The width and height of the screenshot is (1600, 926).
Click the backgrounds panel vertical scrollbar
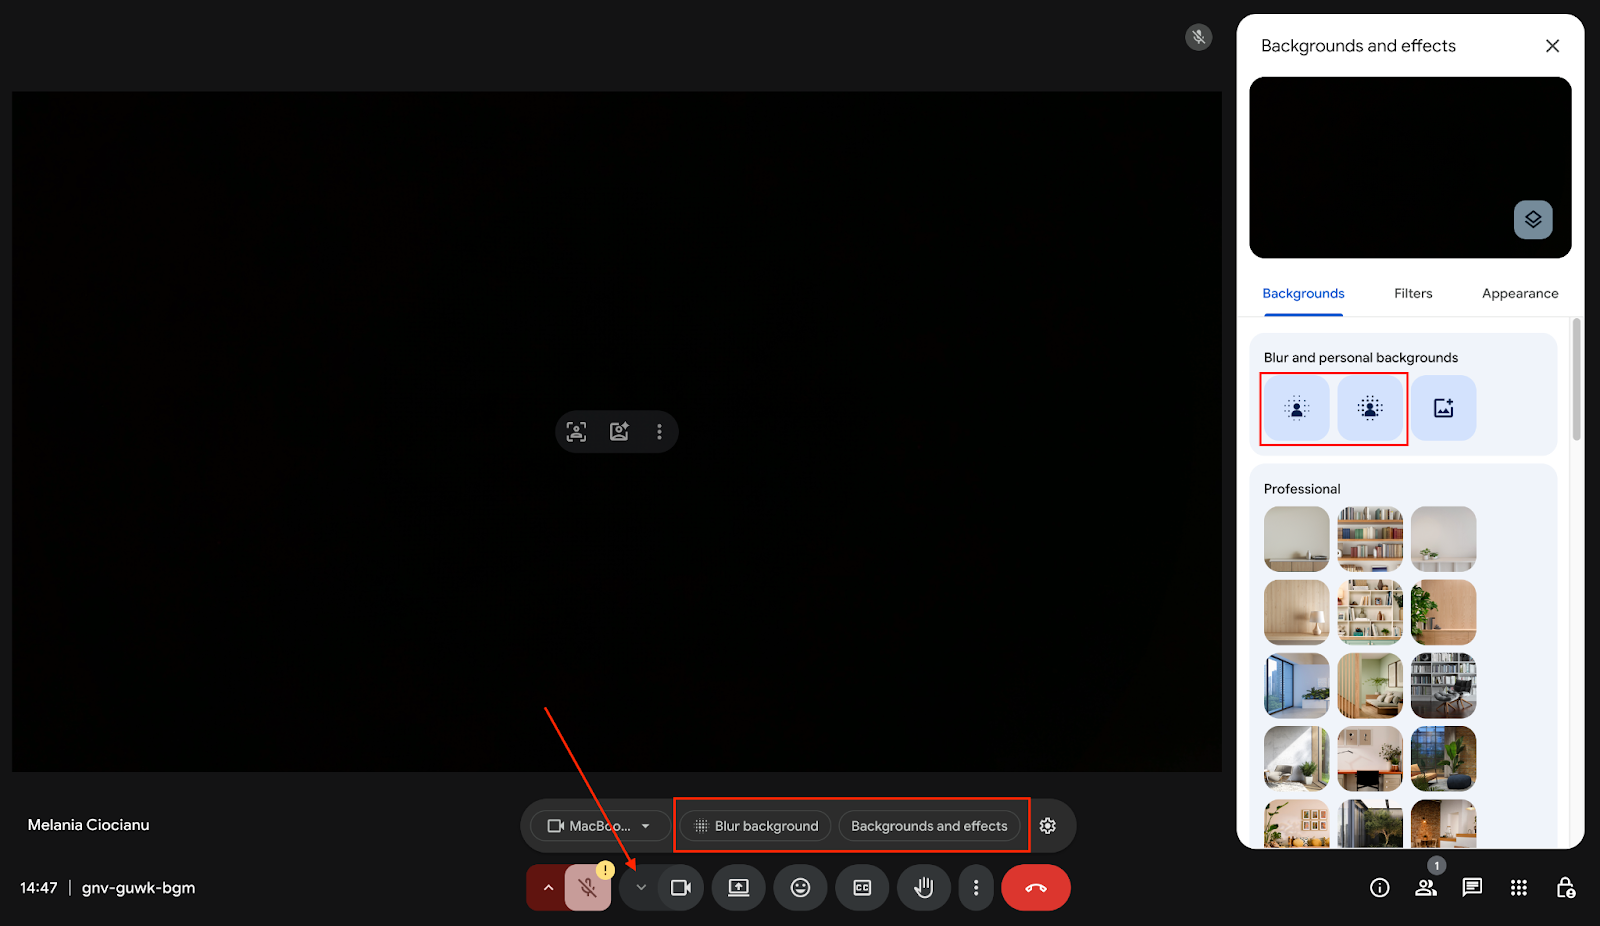(1576, 380)
